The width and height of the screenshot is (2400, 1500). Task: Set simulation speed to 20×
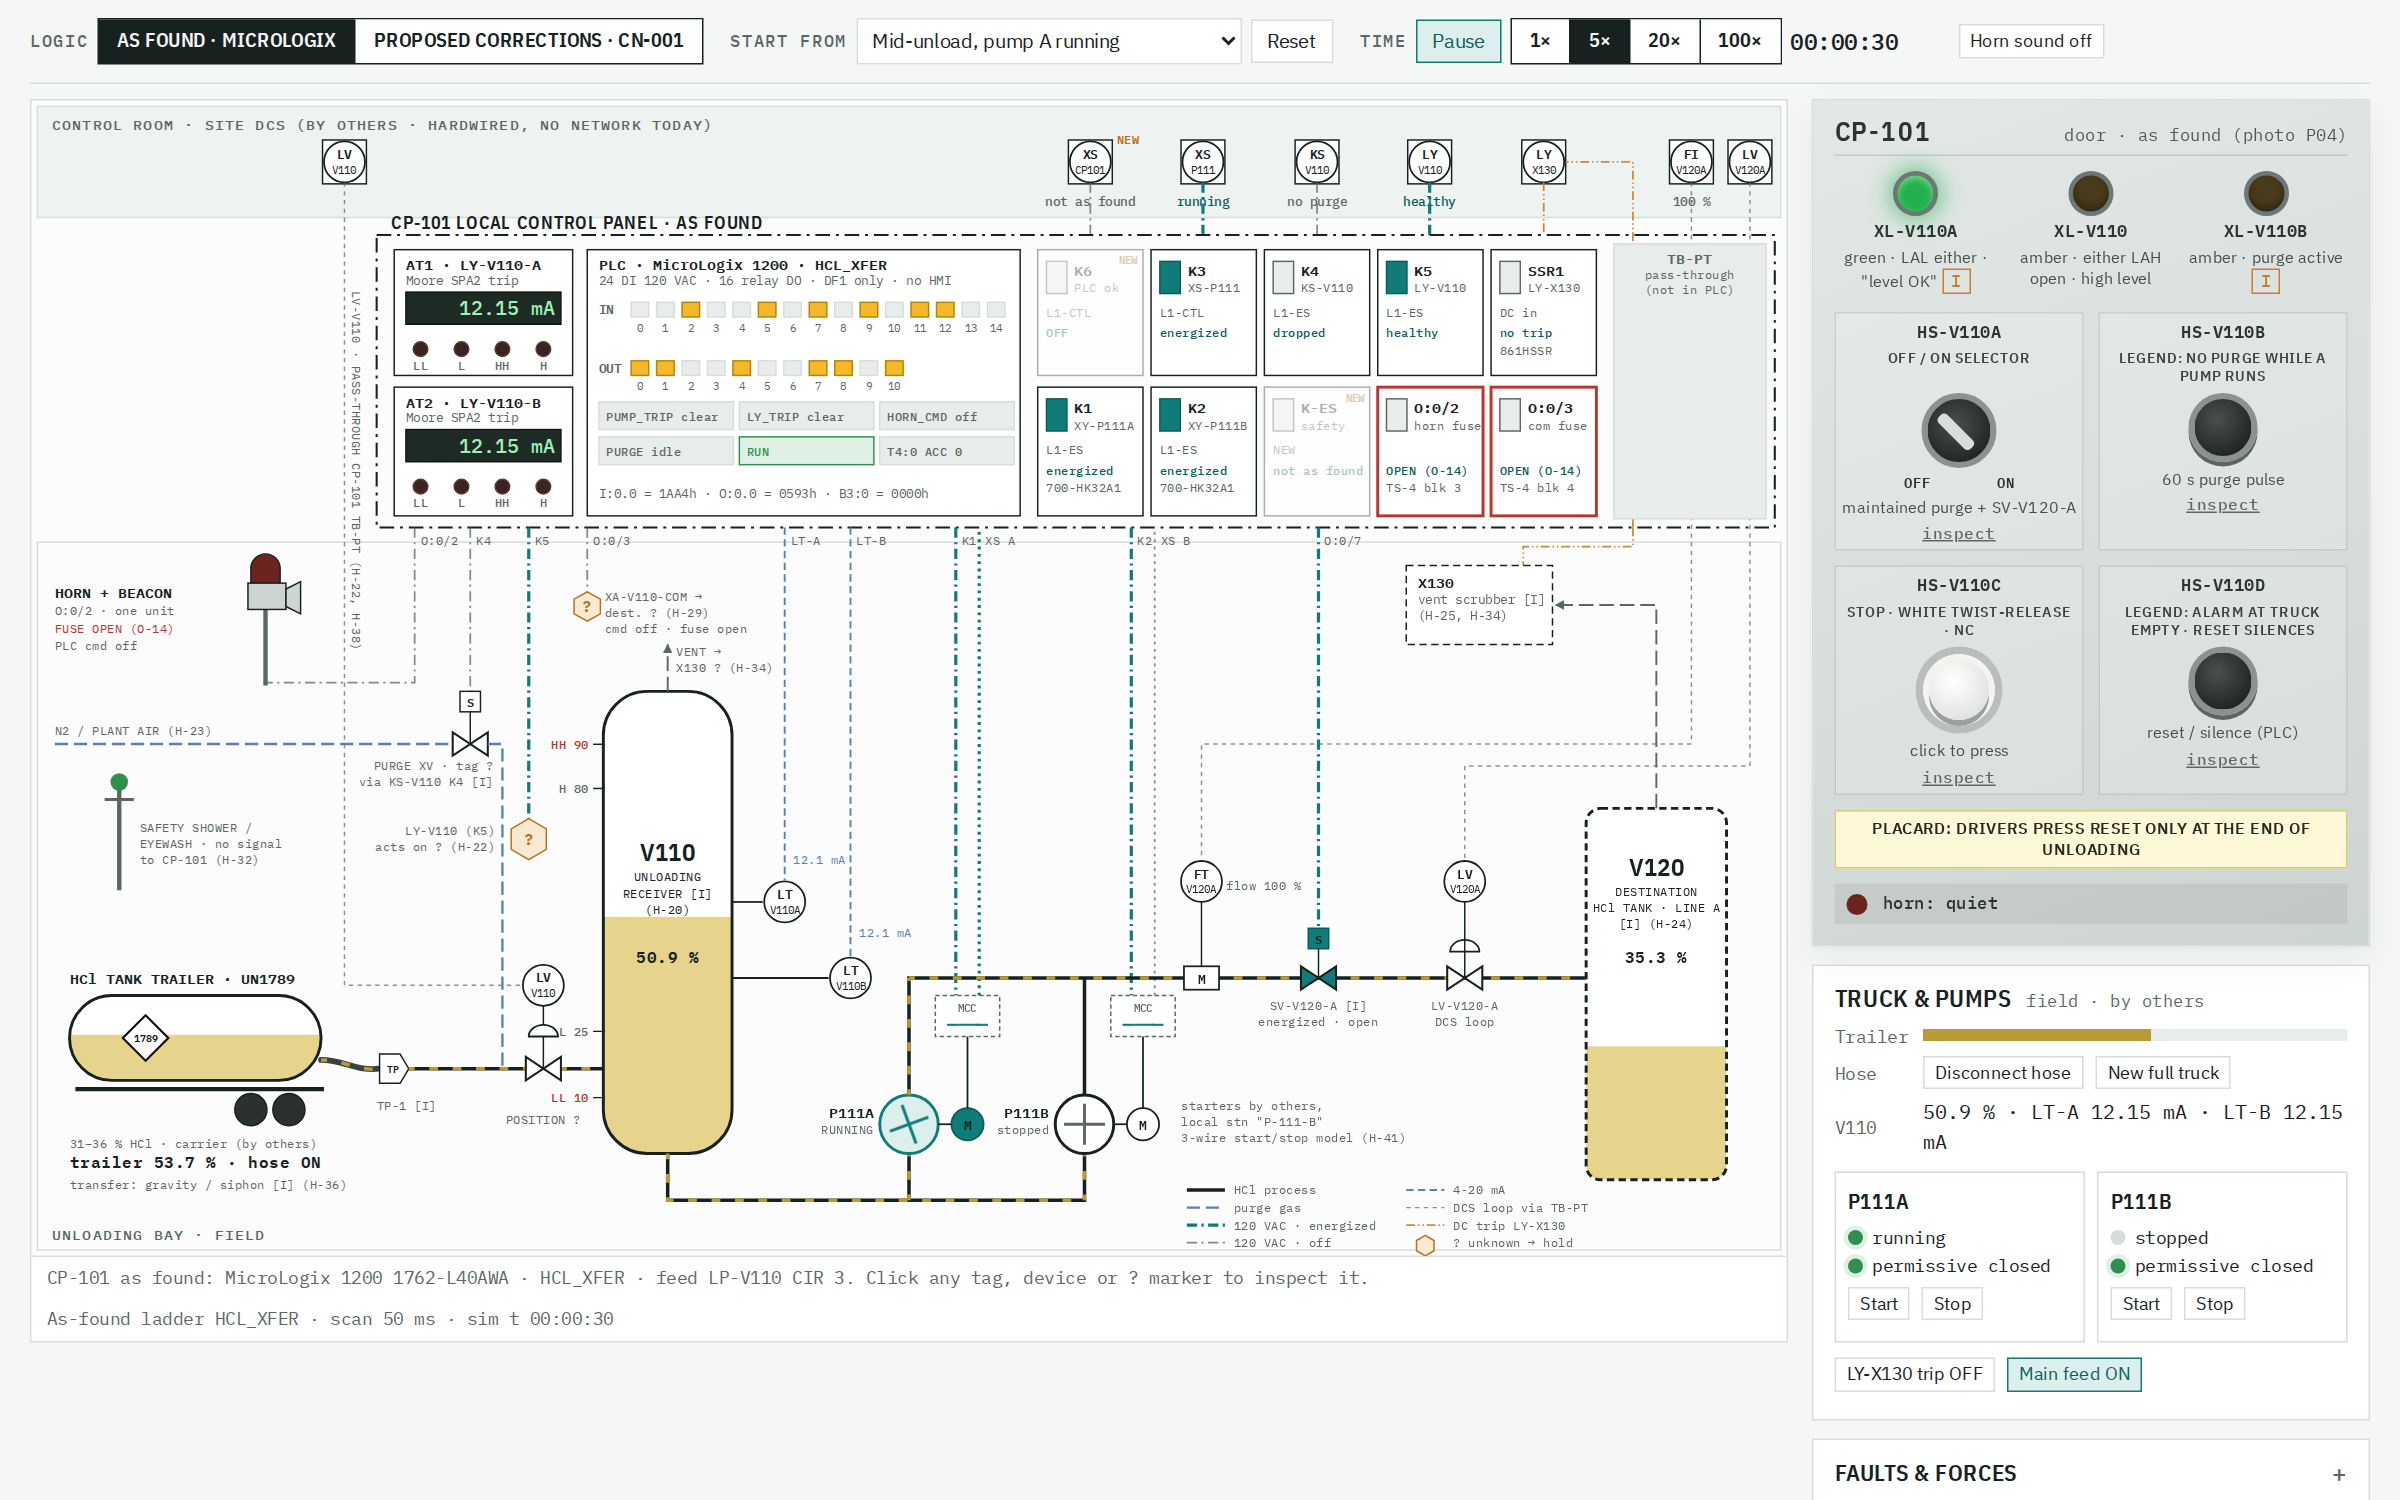tap(1664, 41)
